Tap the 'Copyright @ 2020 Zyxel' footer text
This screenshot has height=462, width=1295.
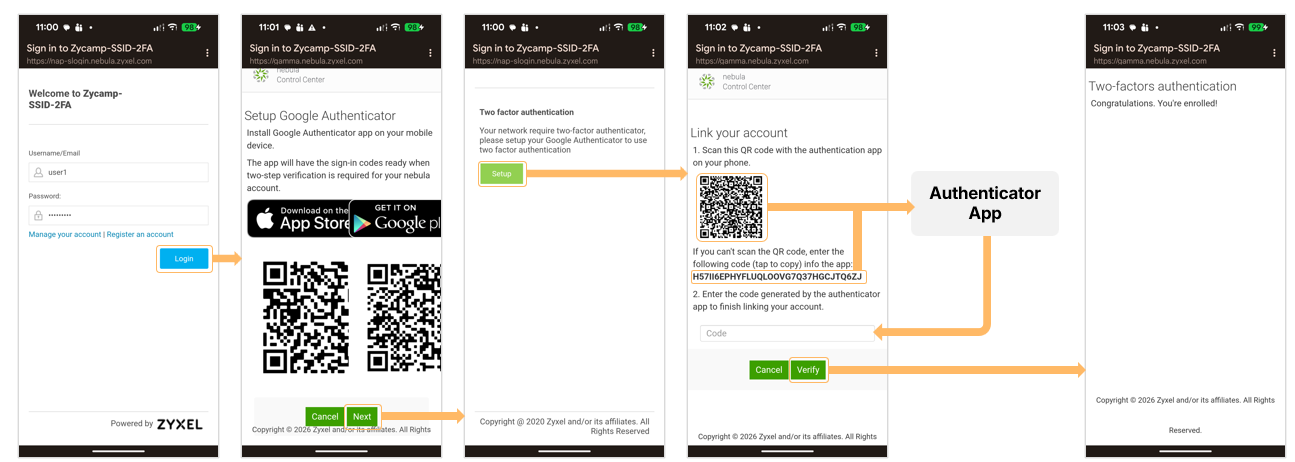click(564, 426)
